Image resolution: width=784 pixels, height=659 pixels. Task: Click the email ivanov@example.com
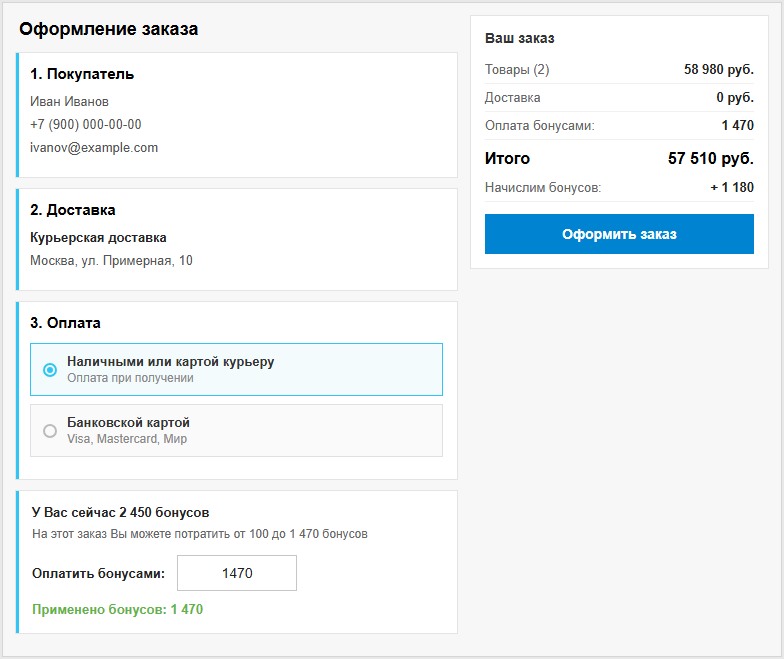pos(94,148)
